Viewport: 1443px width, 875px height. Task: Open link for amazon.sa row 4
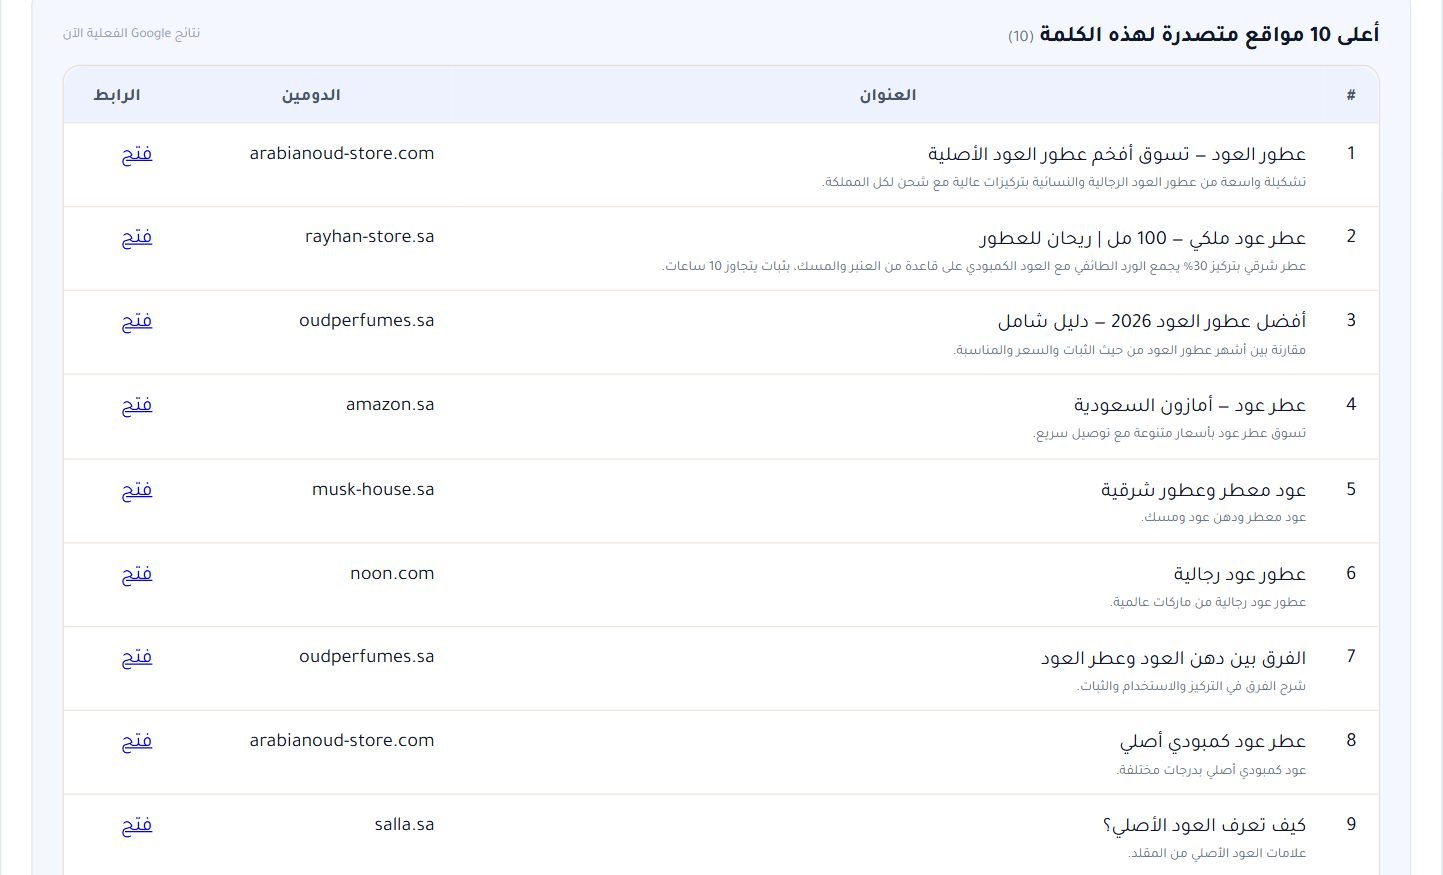(137, 405)
